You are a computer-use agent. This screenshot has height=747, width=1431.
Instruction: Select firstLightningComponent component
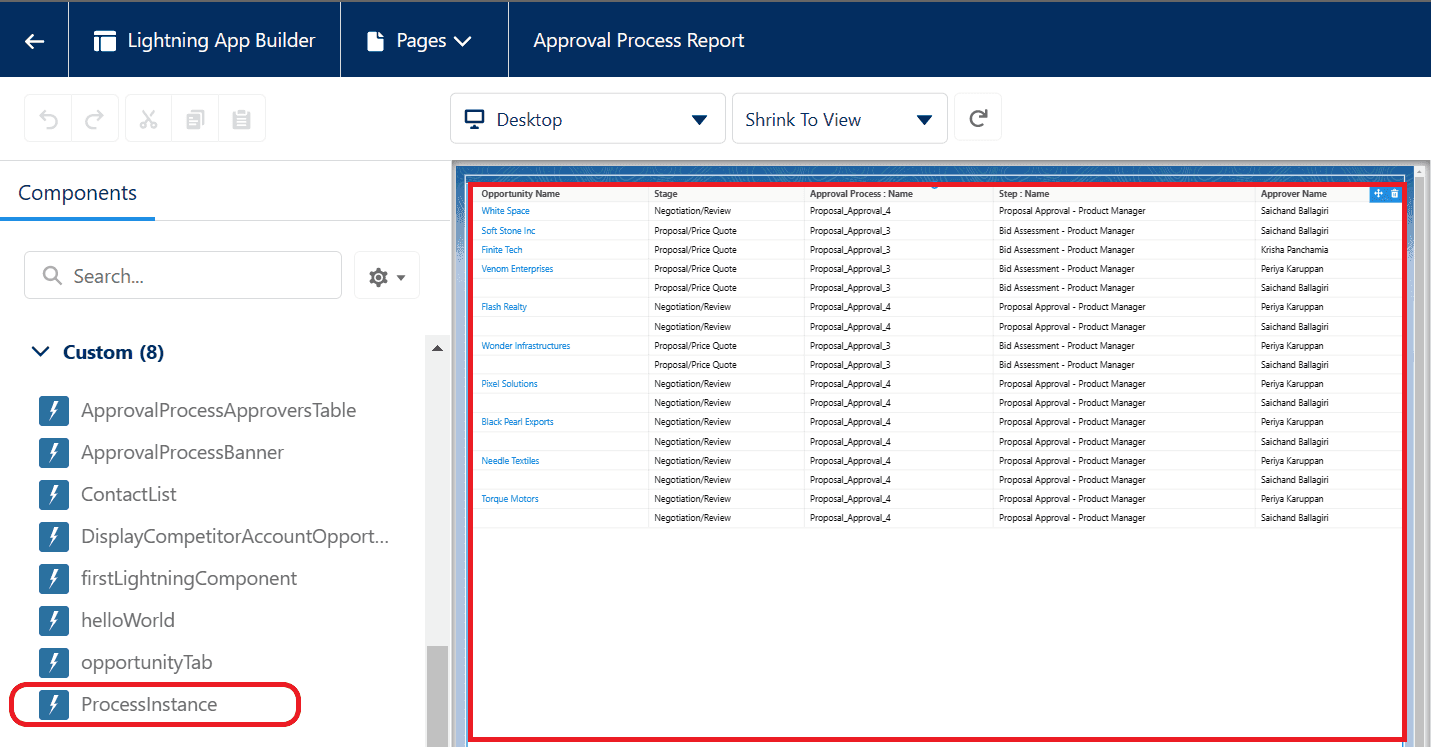(x=189, y=579)
